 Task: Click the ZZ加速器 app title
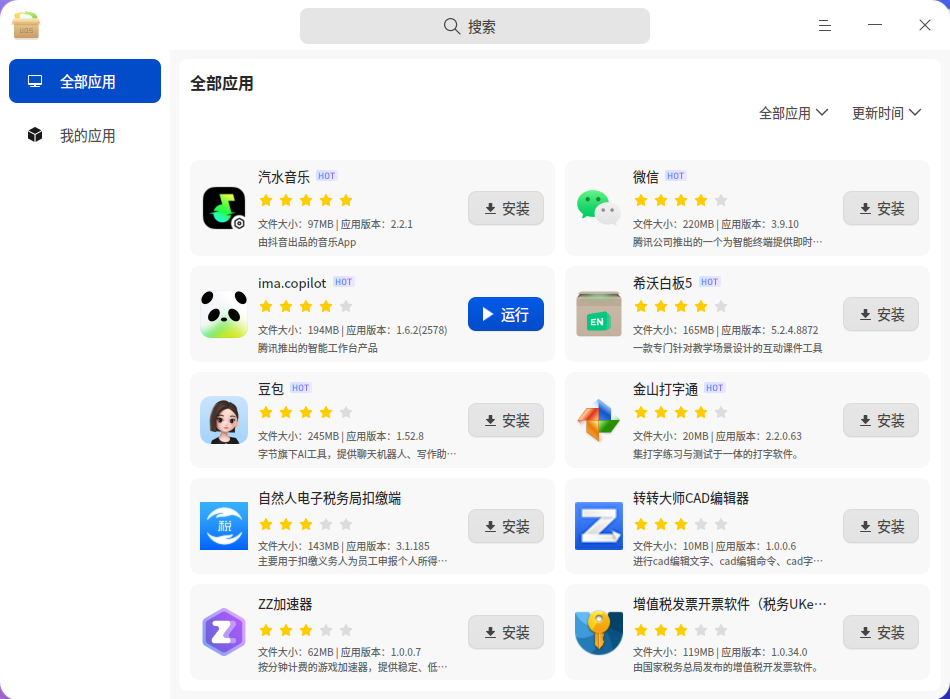pyautogui.click(x=285, y=604)
